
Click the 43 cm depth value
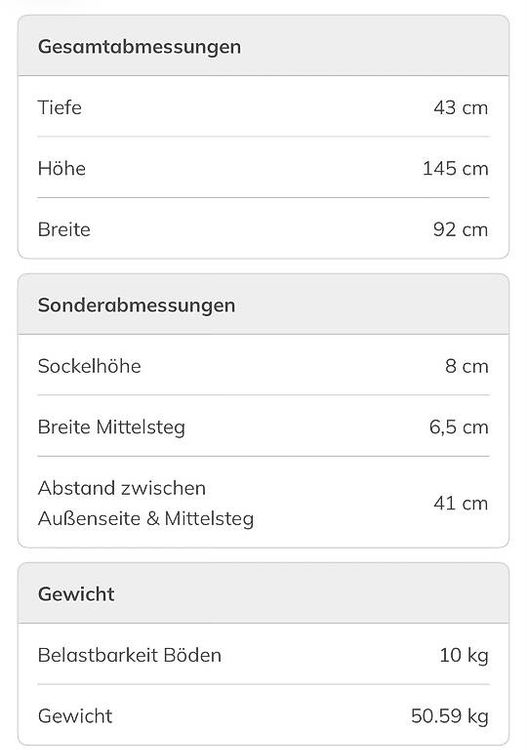click(x=461, y=107)
